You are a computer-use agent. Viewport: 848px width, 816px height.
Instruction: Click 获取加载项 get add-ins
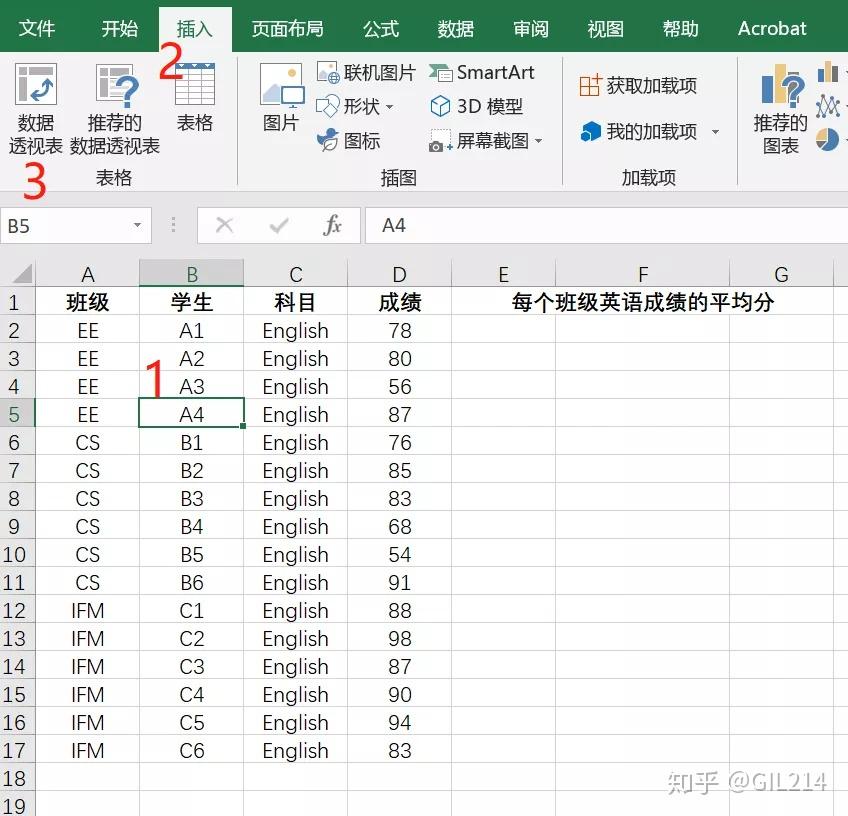coord(638,85)
